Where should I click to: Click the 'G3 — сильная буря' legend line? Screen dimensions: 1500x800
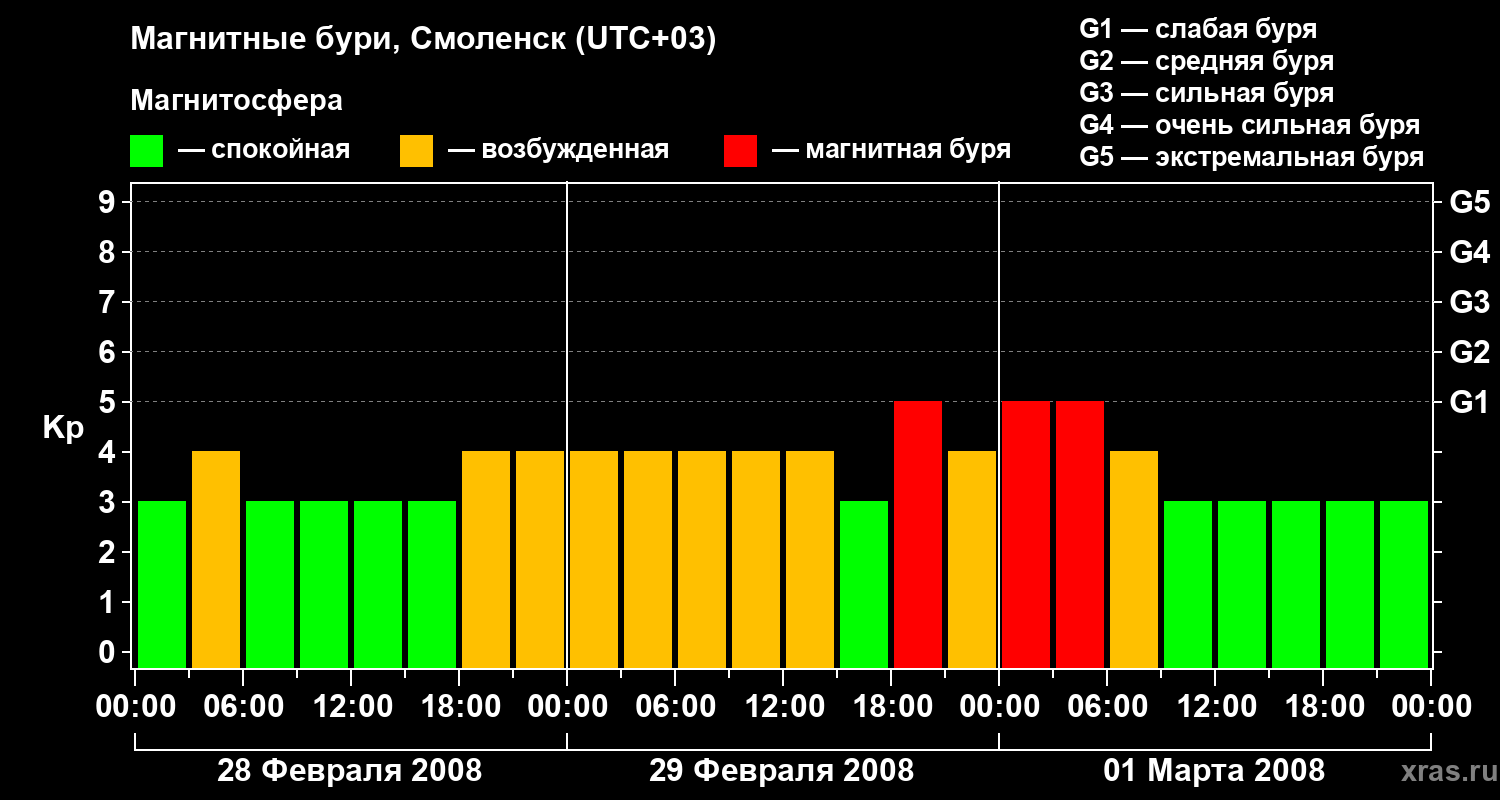(1207, 93)
